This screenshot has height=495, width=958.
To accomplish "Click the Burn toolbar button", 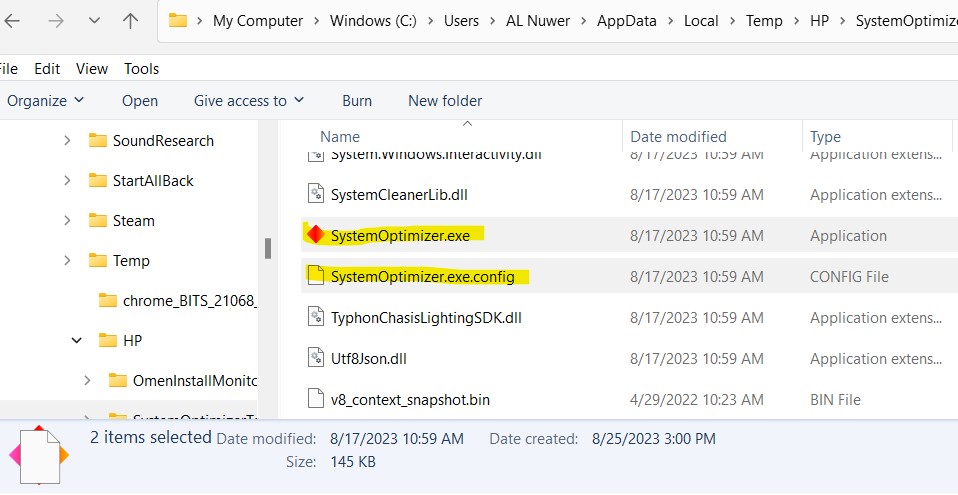I will coord(357,101).
